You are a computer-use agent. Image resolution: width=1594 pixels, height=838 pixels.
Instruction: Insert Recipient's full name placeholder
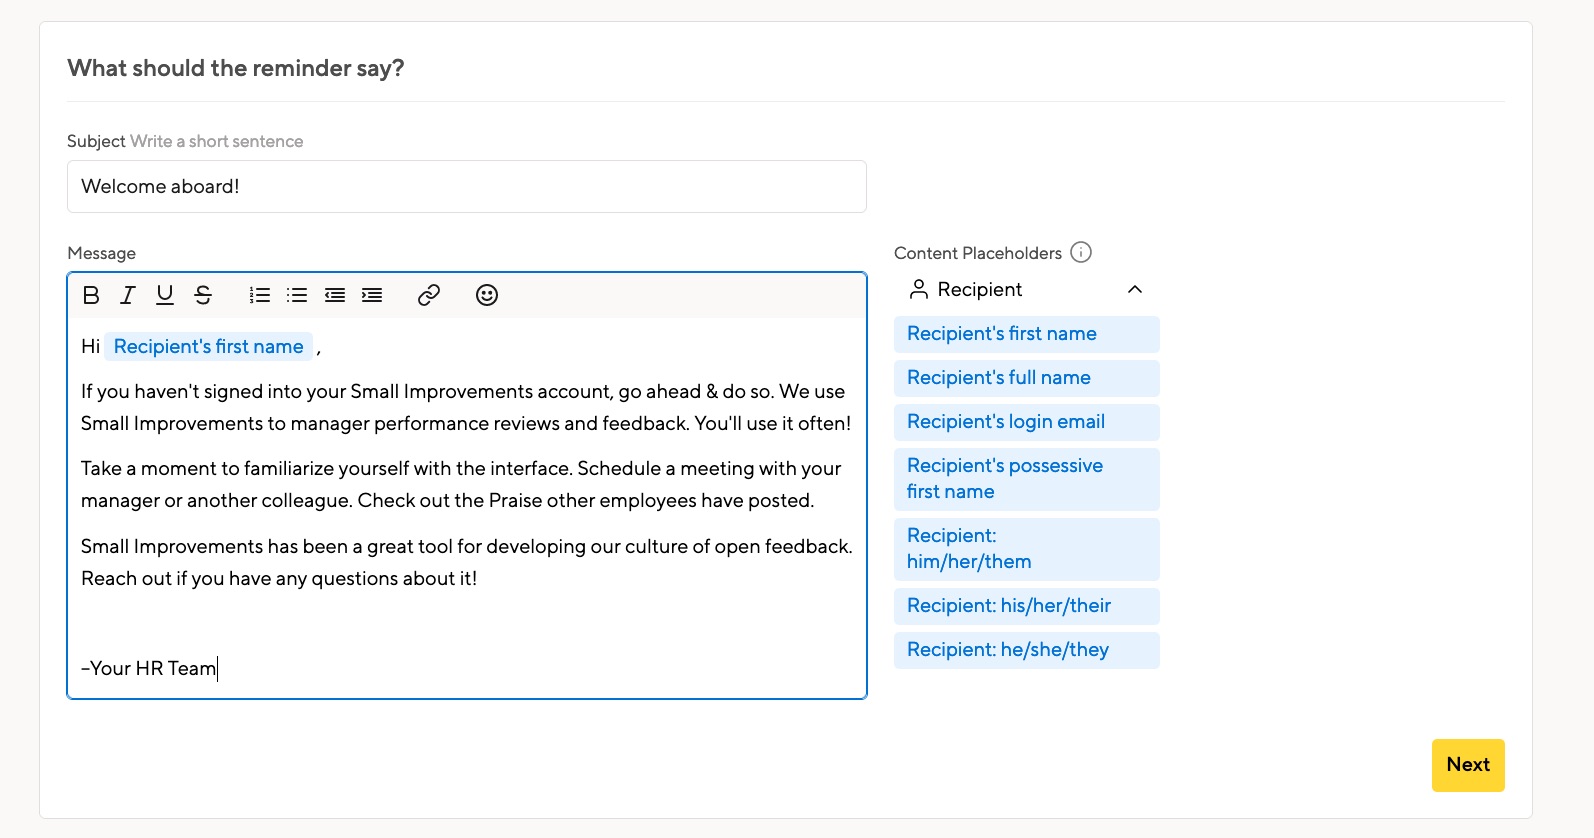click(x=1026, y=378)
